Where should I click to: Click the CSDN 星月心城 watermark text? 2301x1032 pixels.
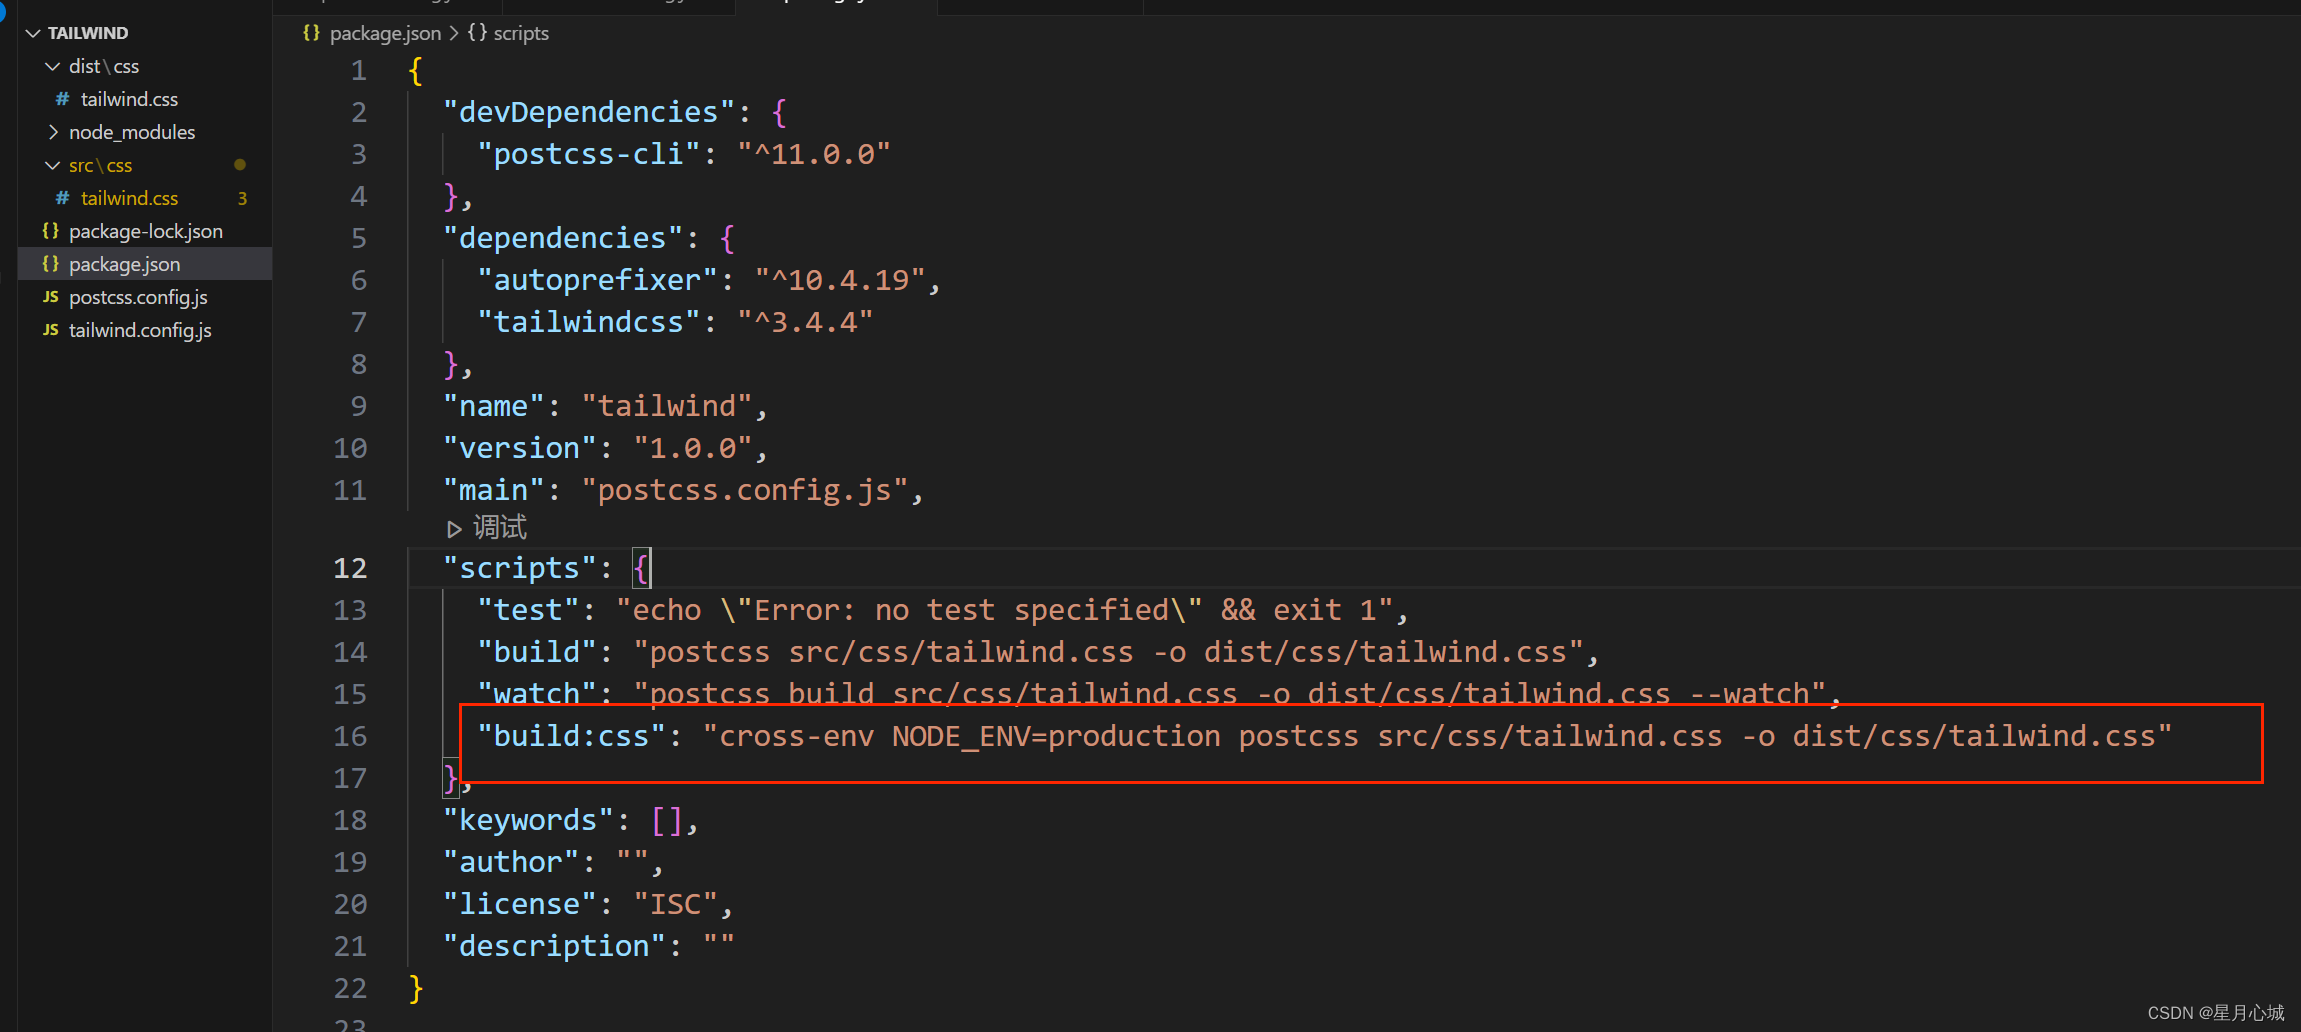pyautogui.click(x=2216, y=1012)
